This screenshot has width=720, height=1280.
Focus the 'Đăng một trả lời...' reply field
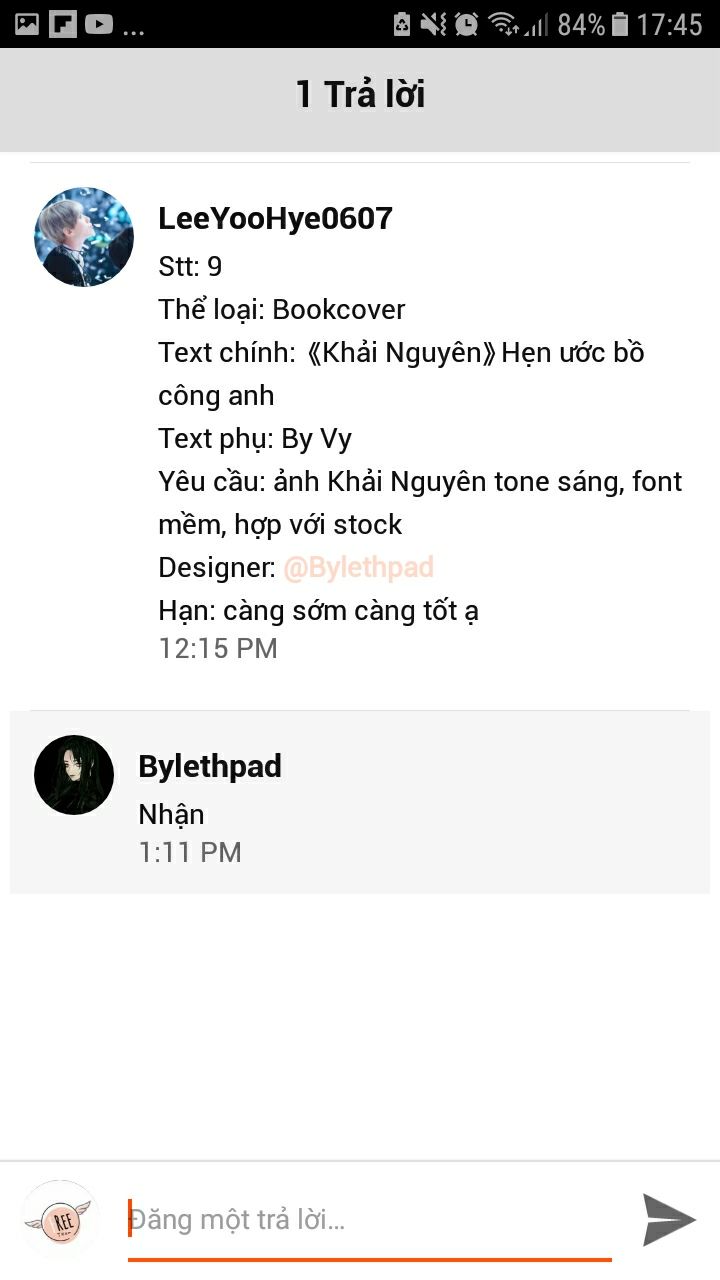(370, 1220)
